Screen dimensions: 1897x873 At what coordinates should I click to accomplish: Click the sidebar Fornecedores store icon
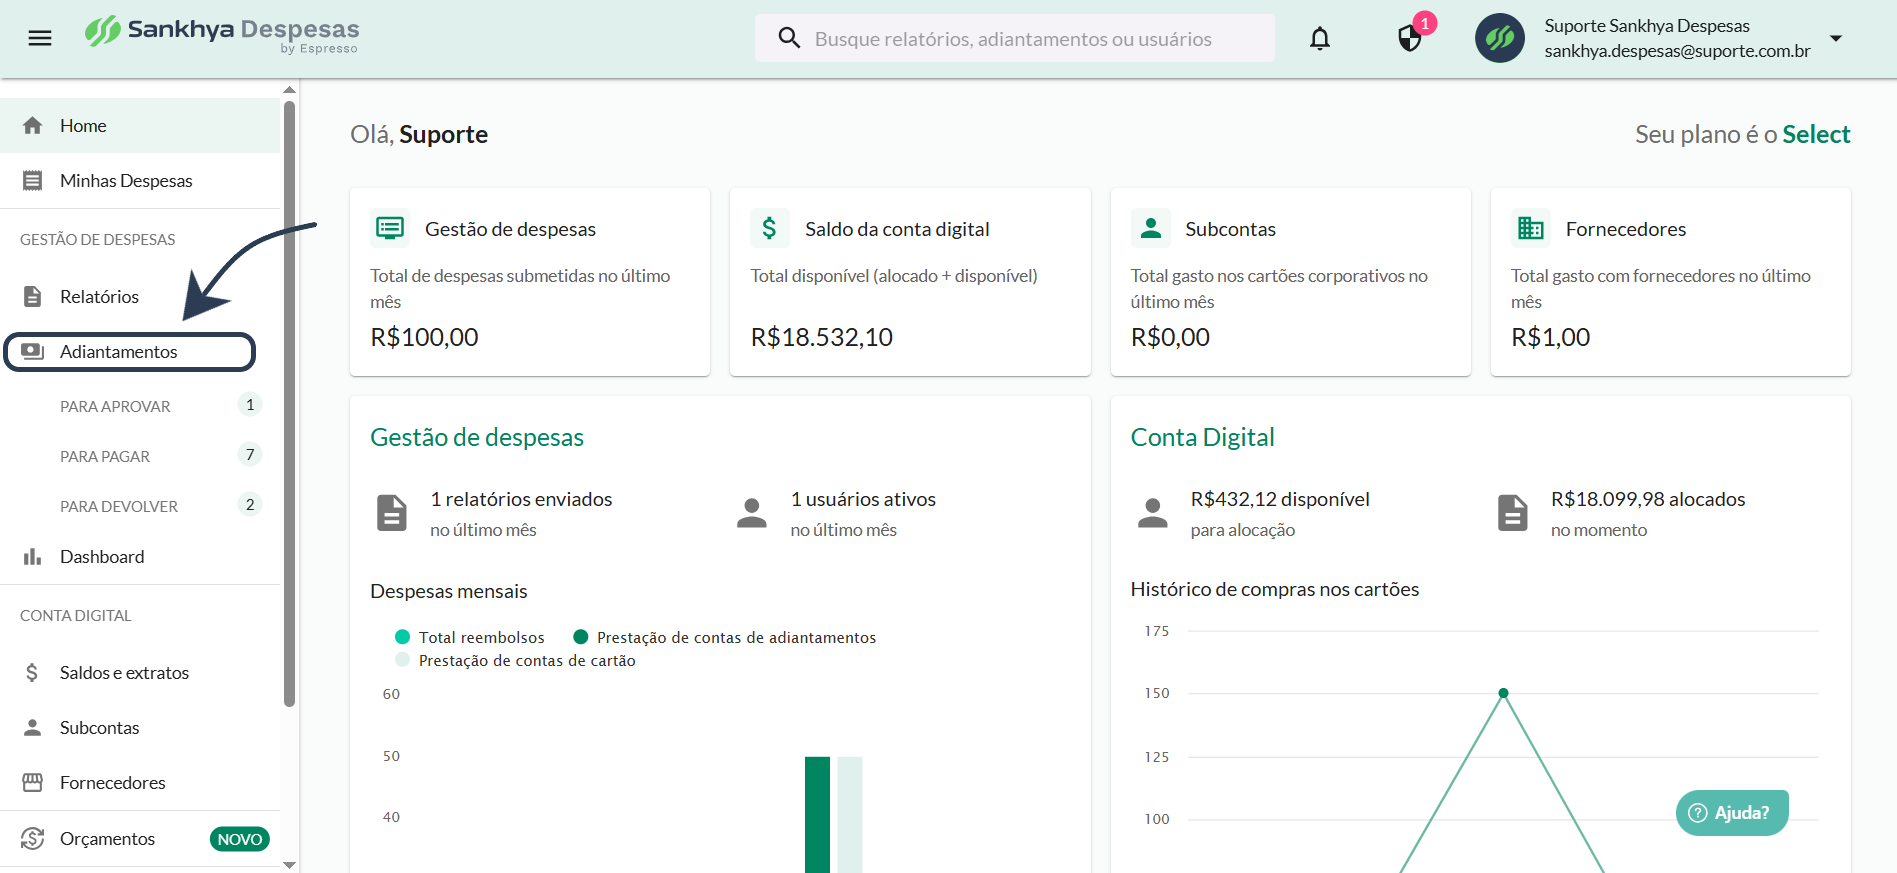click(33, 782)
